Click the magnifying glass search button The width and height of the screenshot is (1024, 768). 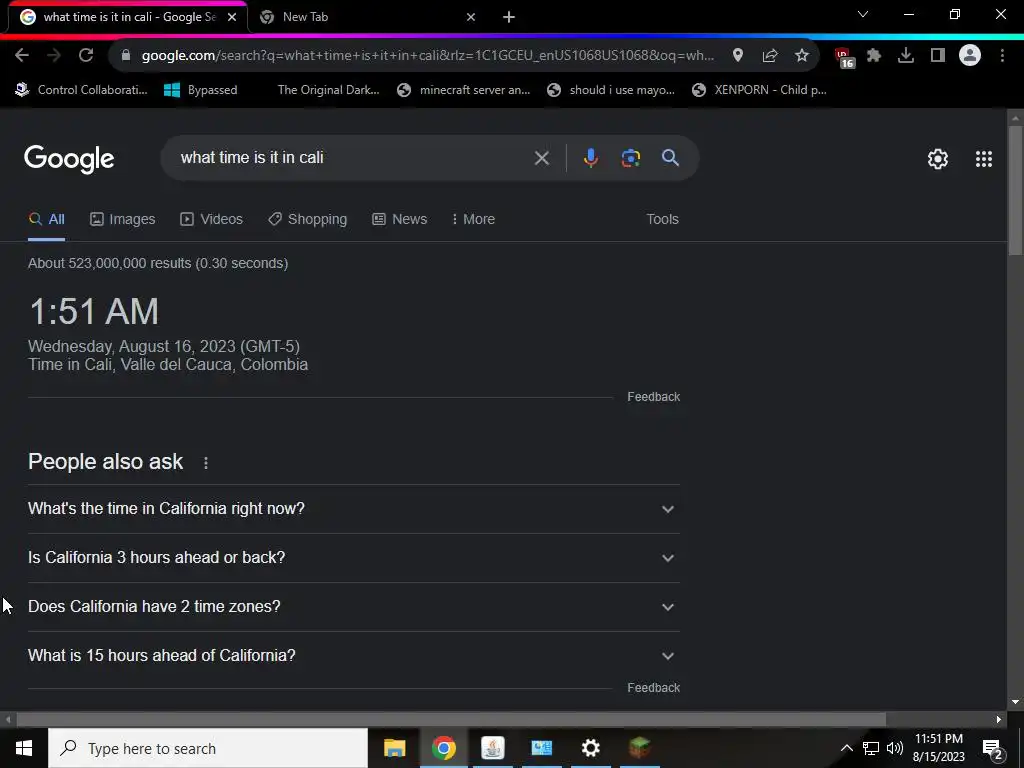point(670,157)
